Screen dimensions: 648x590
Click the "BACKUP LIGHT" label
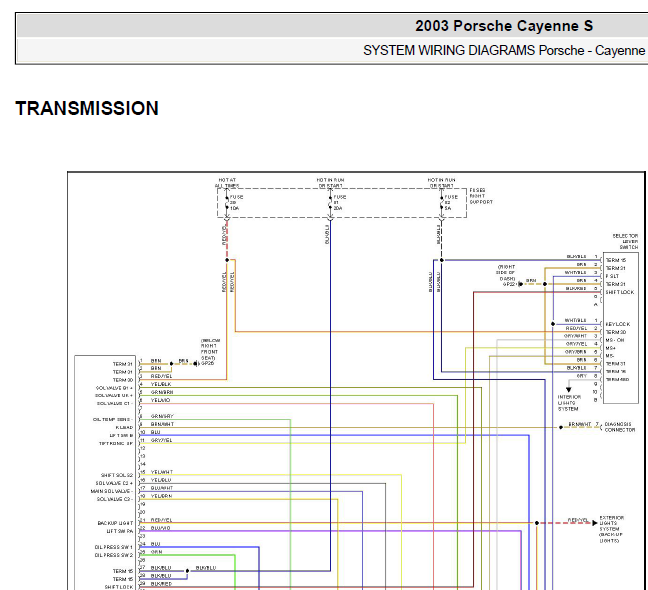tap(115, 523)
